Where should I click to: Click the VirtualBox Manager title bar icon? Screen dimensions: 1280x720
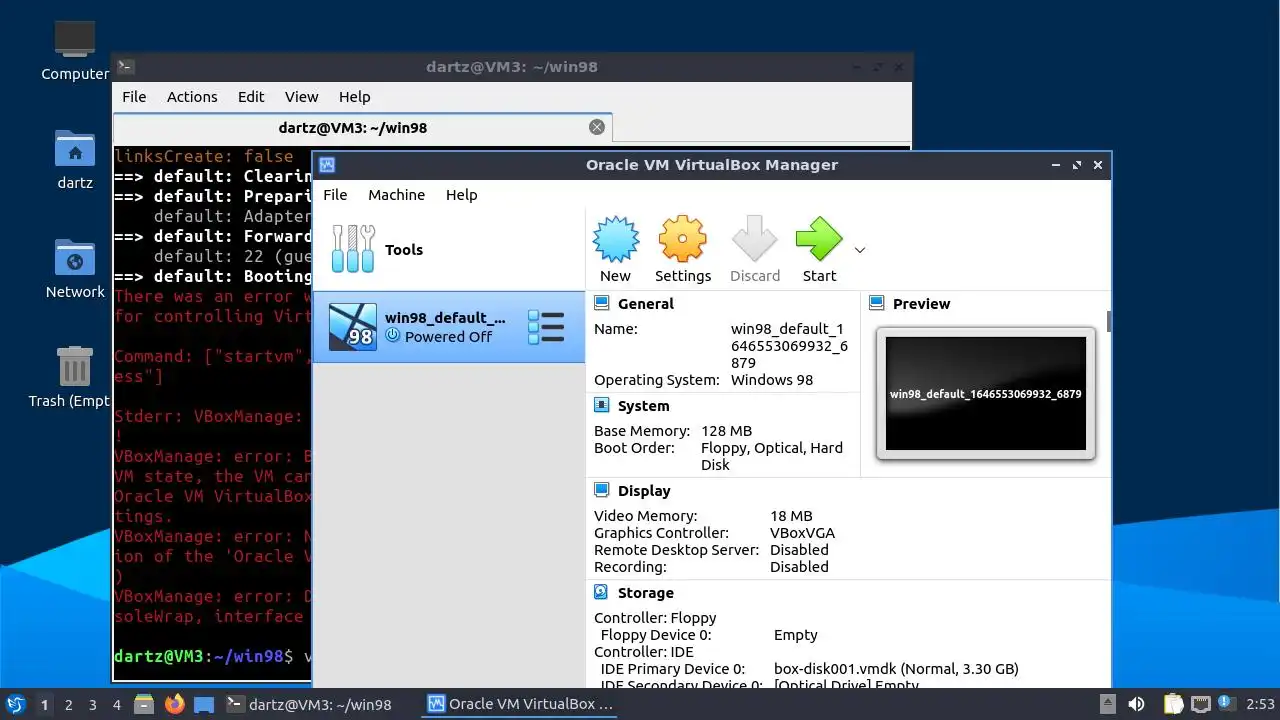click(327, 165)
